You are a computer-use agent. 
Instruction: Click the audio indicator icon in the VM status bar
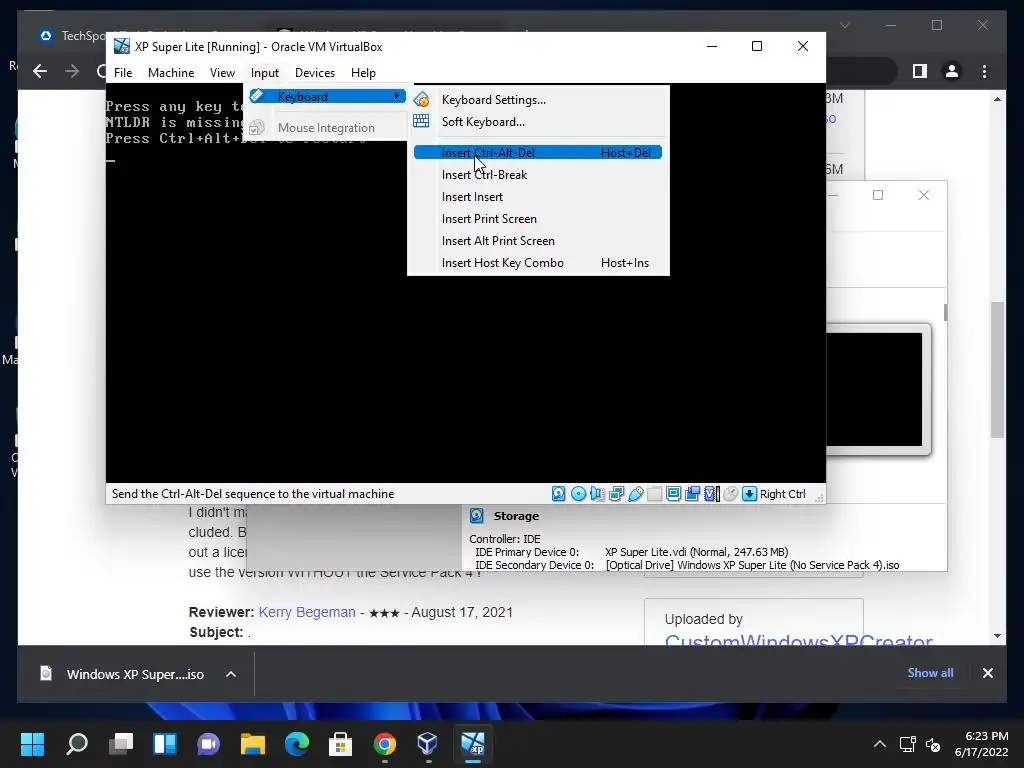tap(597, 494)
